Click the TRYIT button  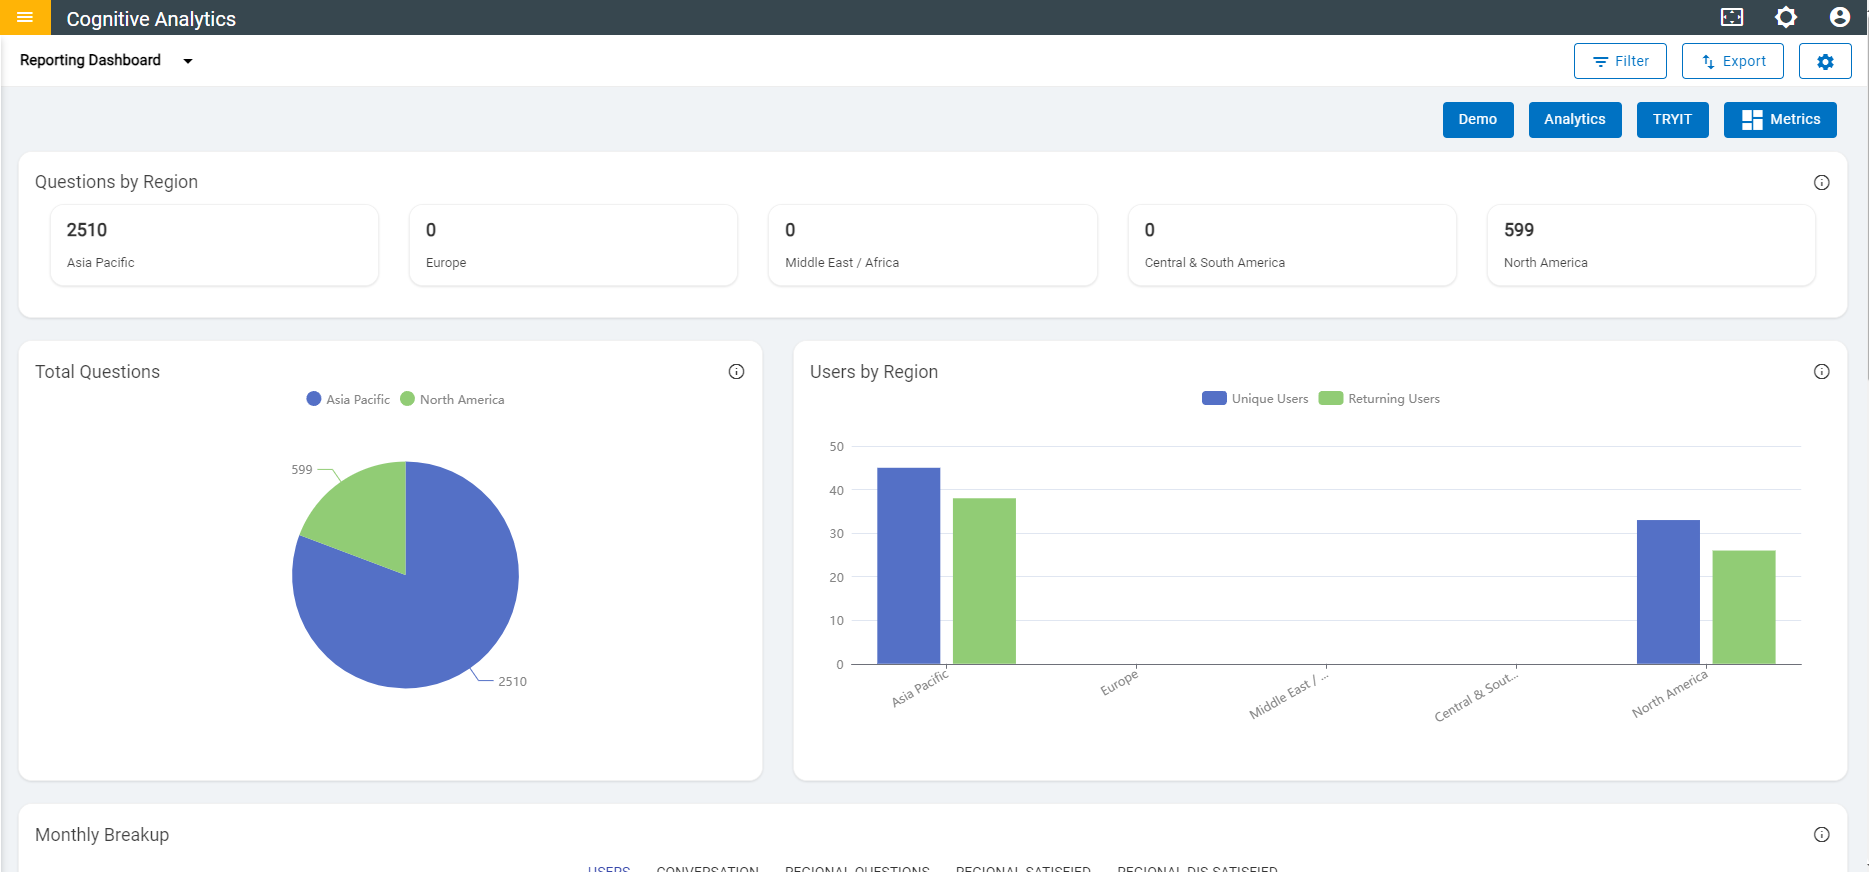1672,119
